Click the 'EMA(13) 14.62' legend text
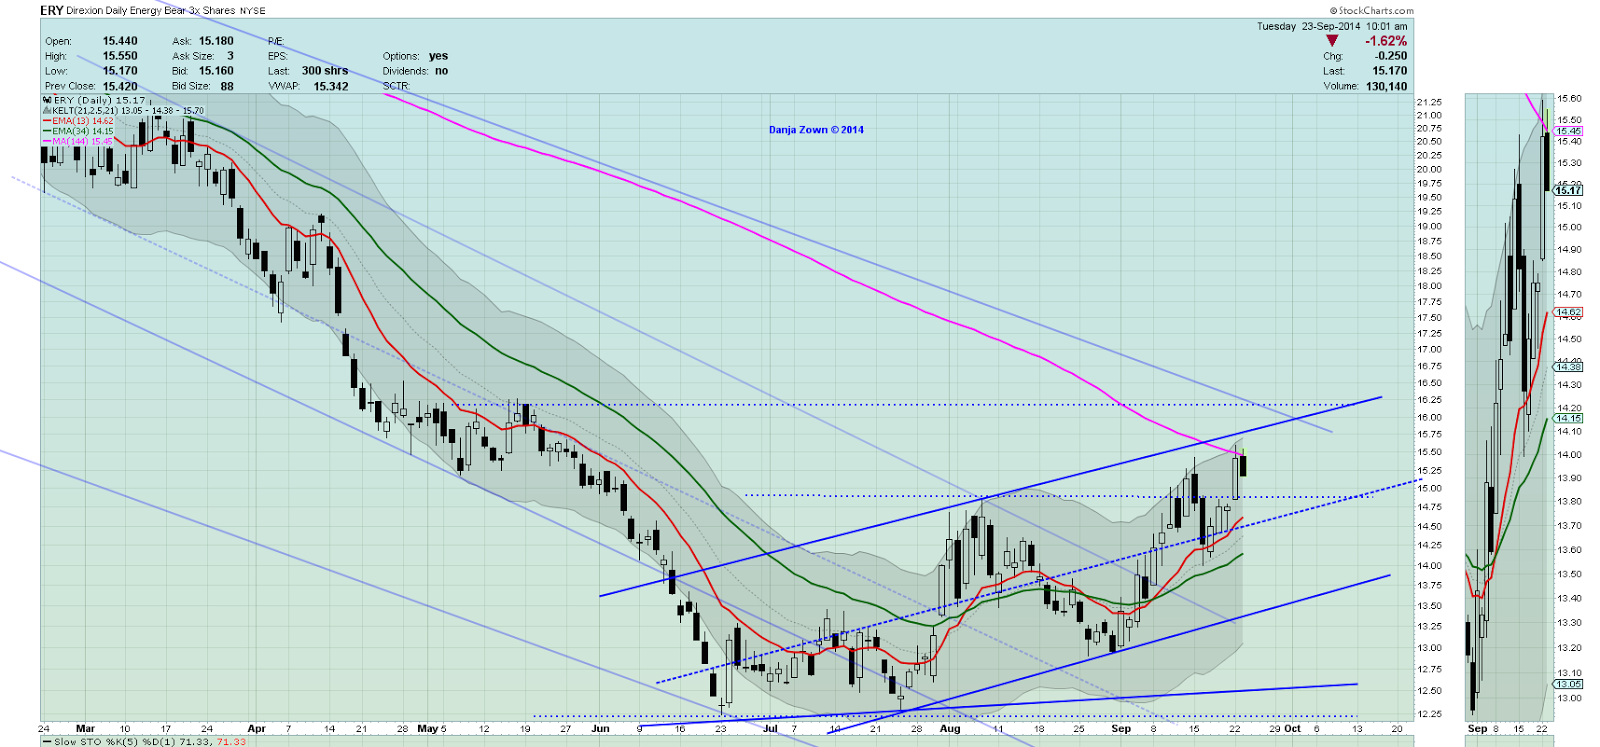1600x747 pixels. (83, 121)
